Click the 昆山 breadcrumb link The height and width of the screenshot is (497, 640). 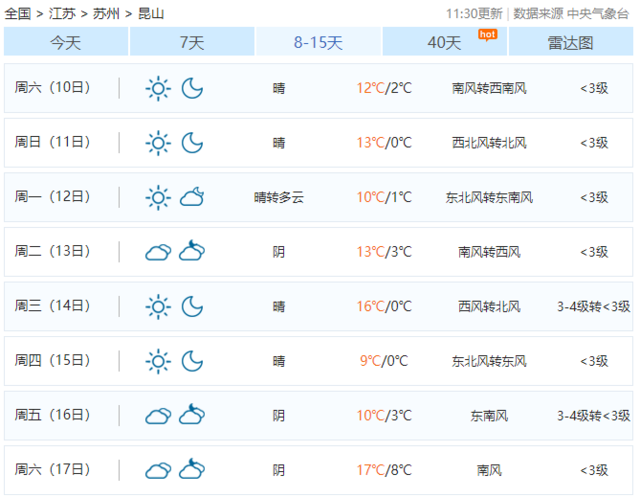pos(151,14)
